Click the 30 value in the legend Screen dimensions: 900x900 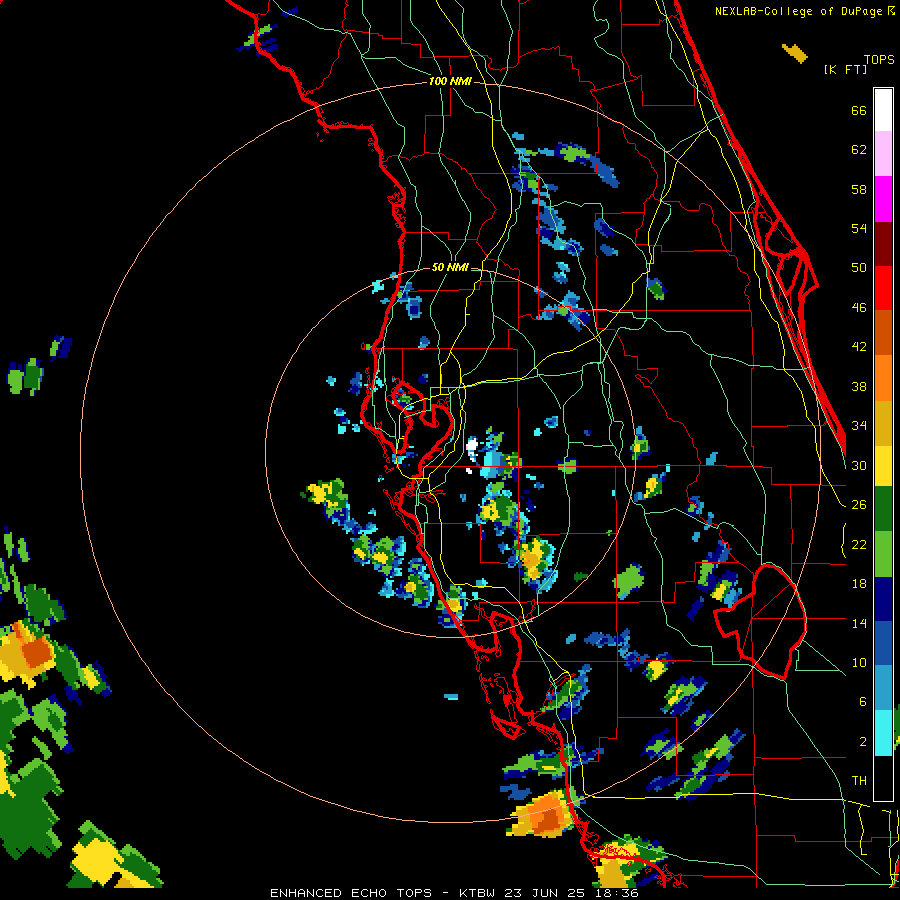click(859, 465)
